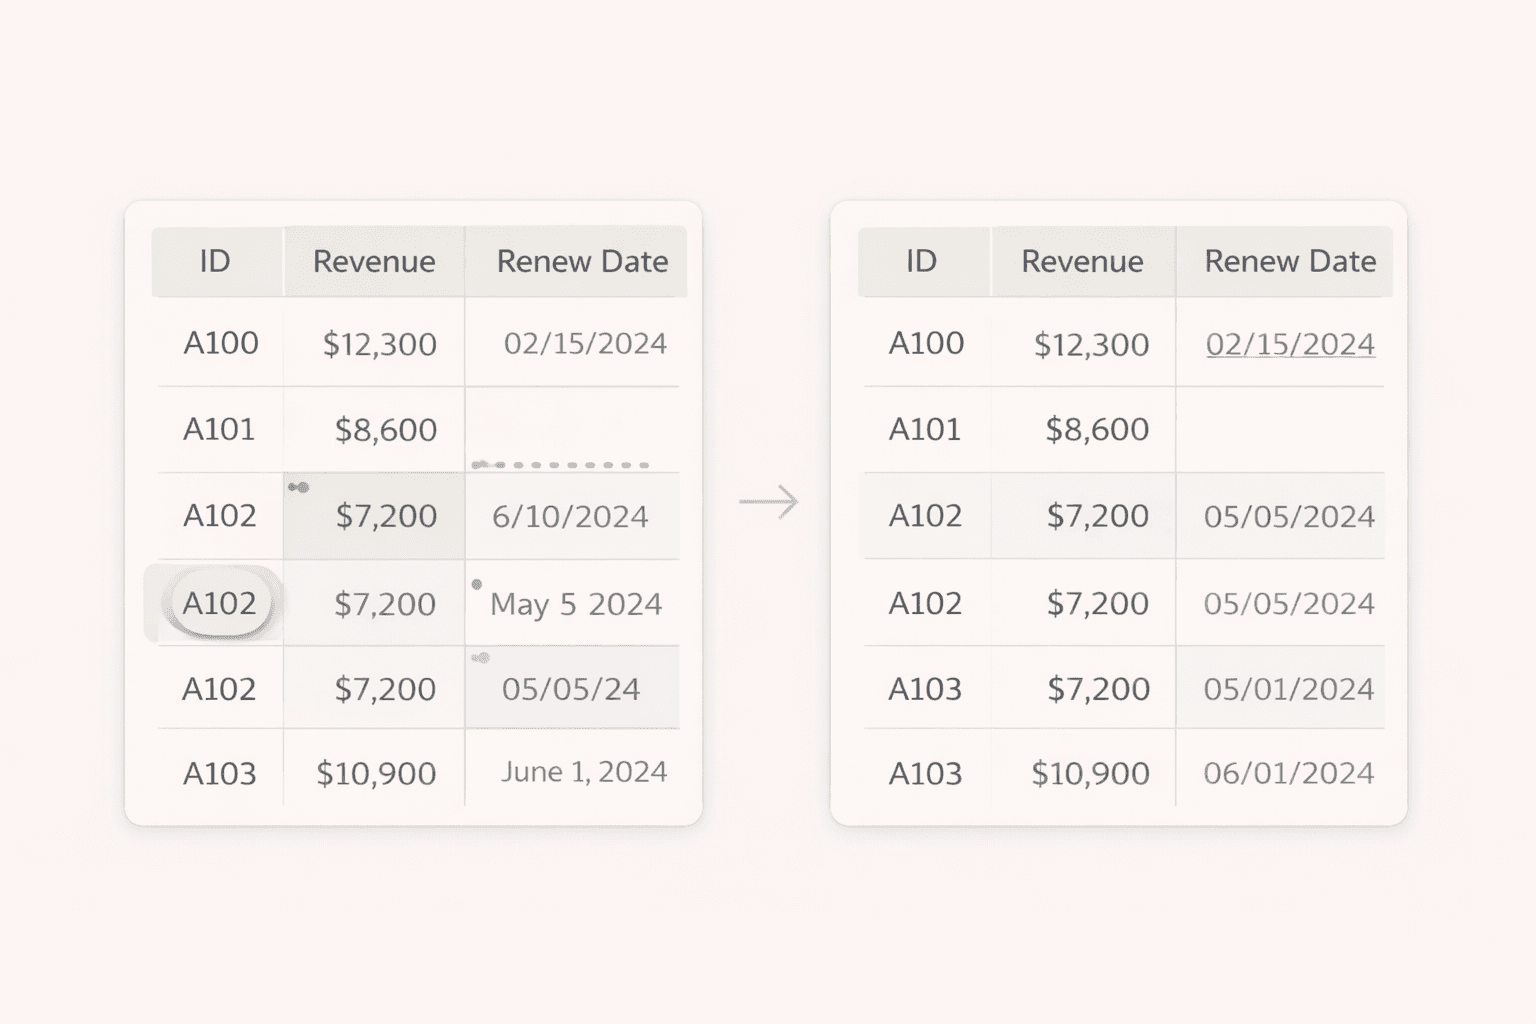Click the Revenue header in the left table

tap(374, 261)
